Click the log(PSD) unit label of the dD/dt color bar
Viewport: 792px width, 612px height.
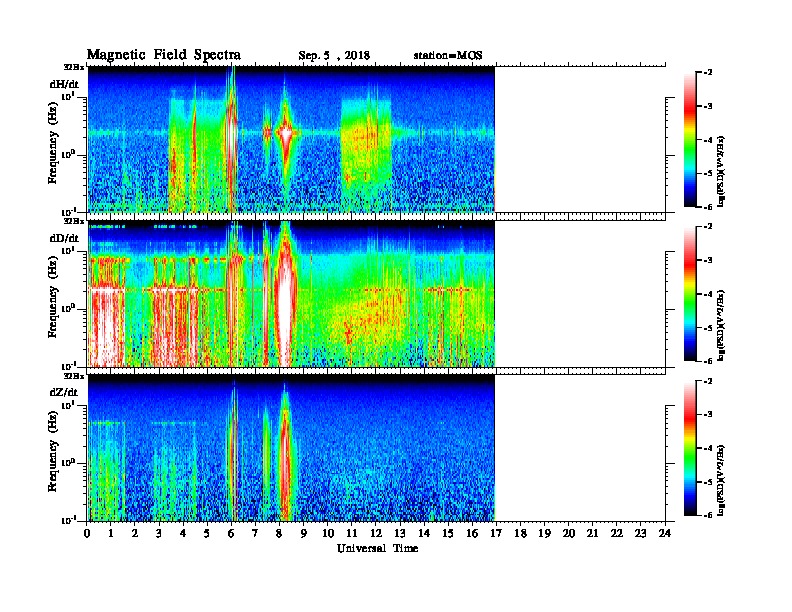coord(721,325)
